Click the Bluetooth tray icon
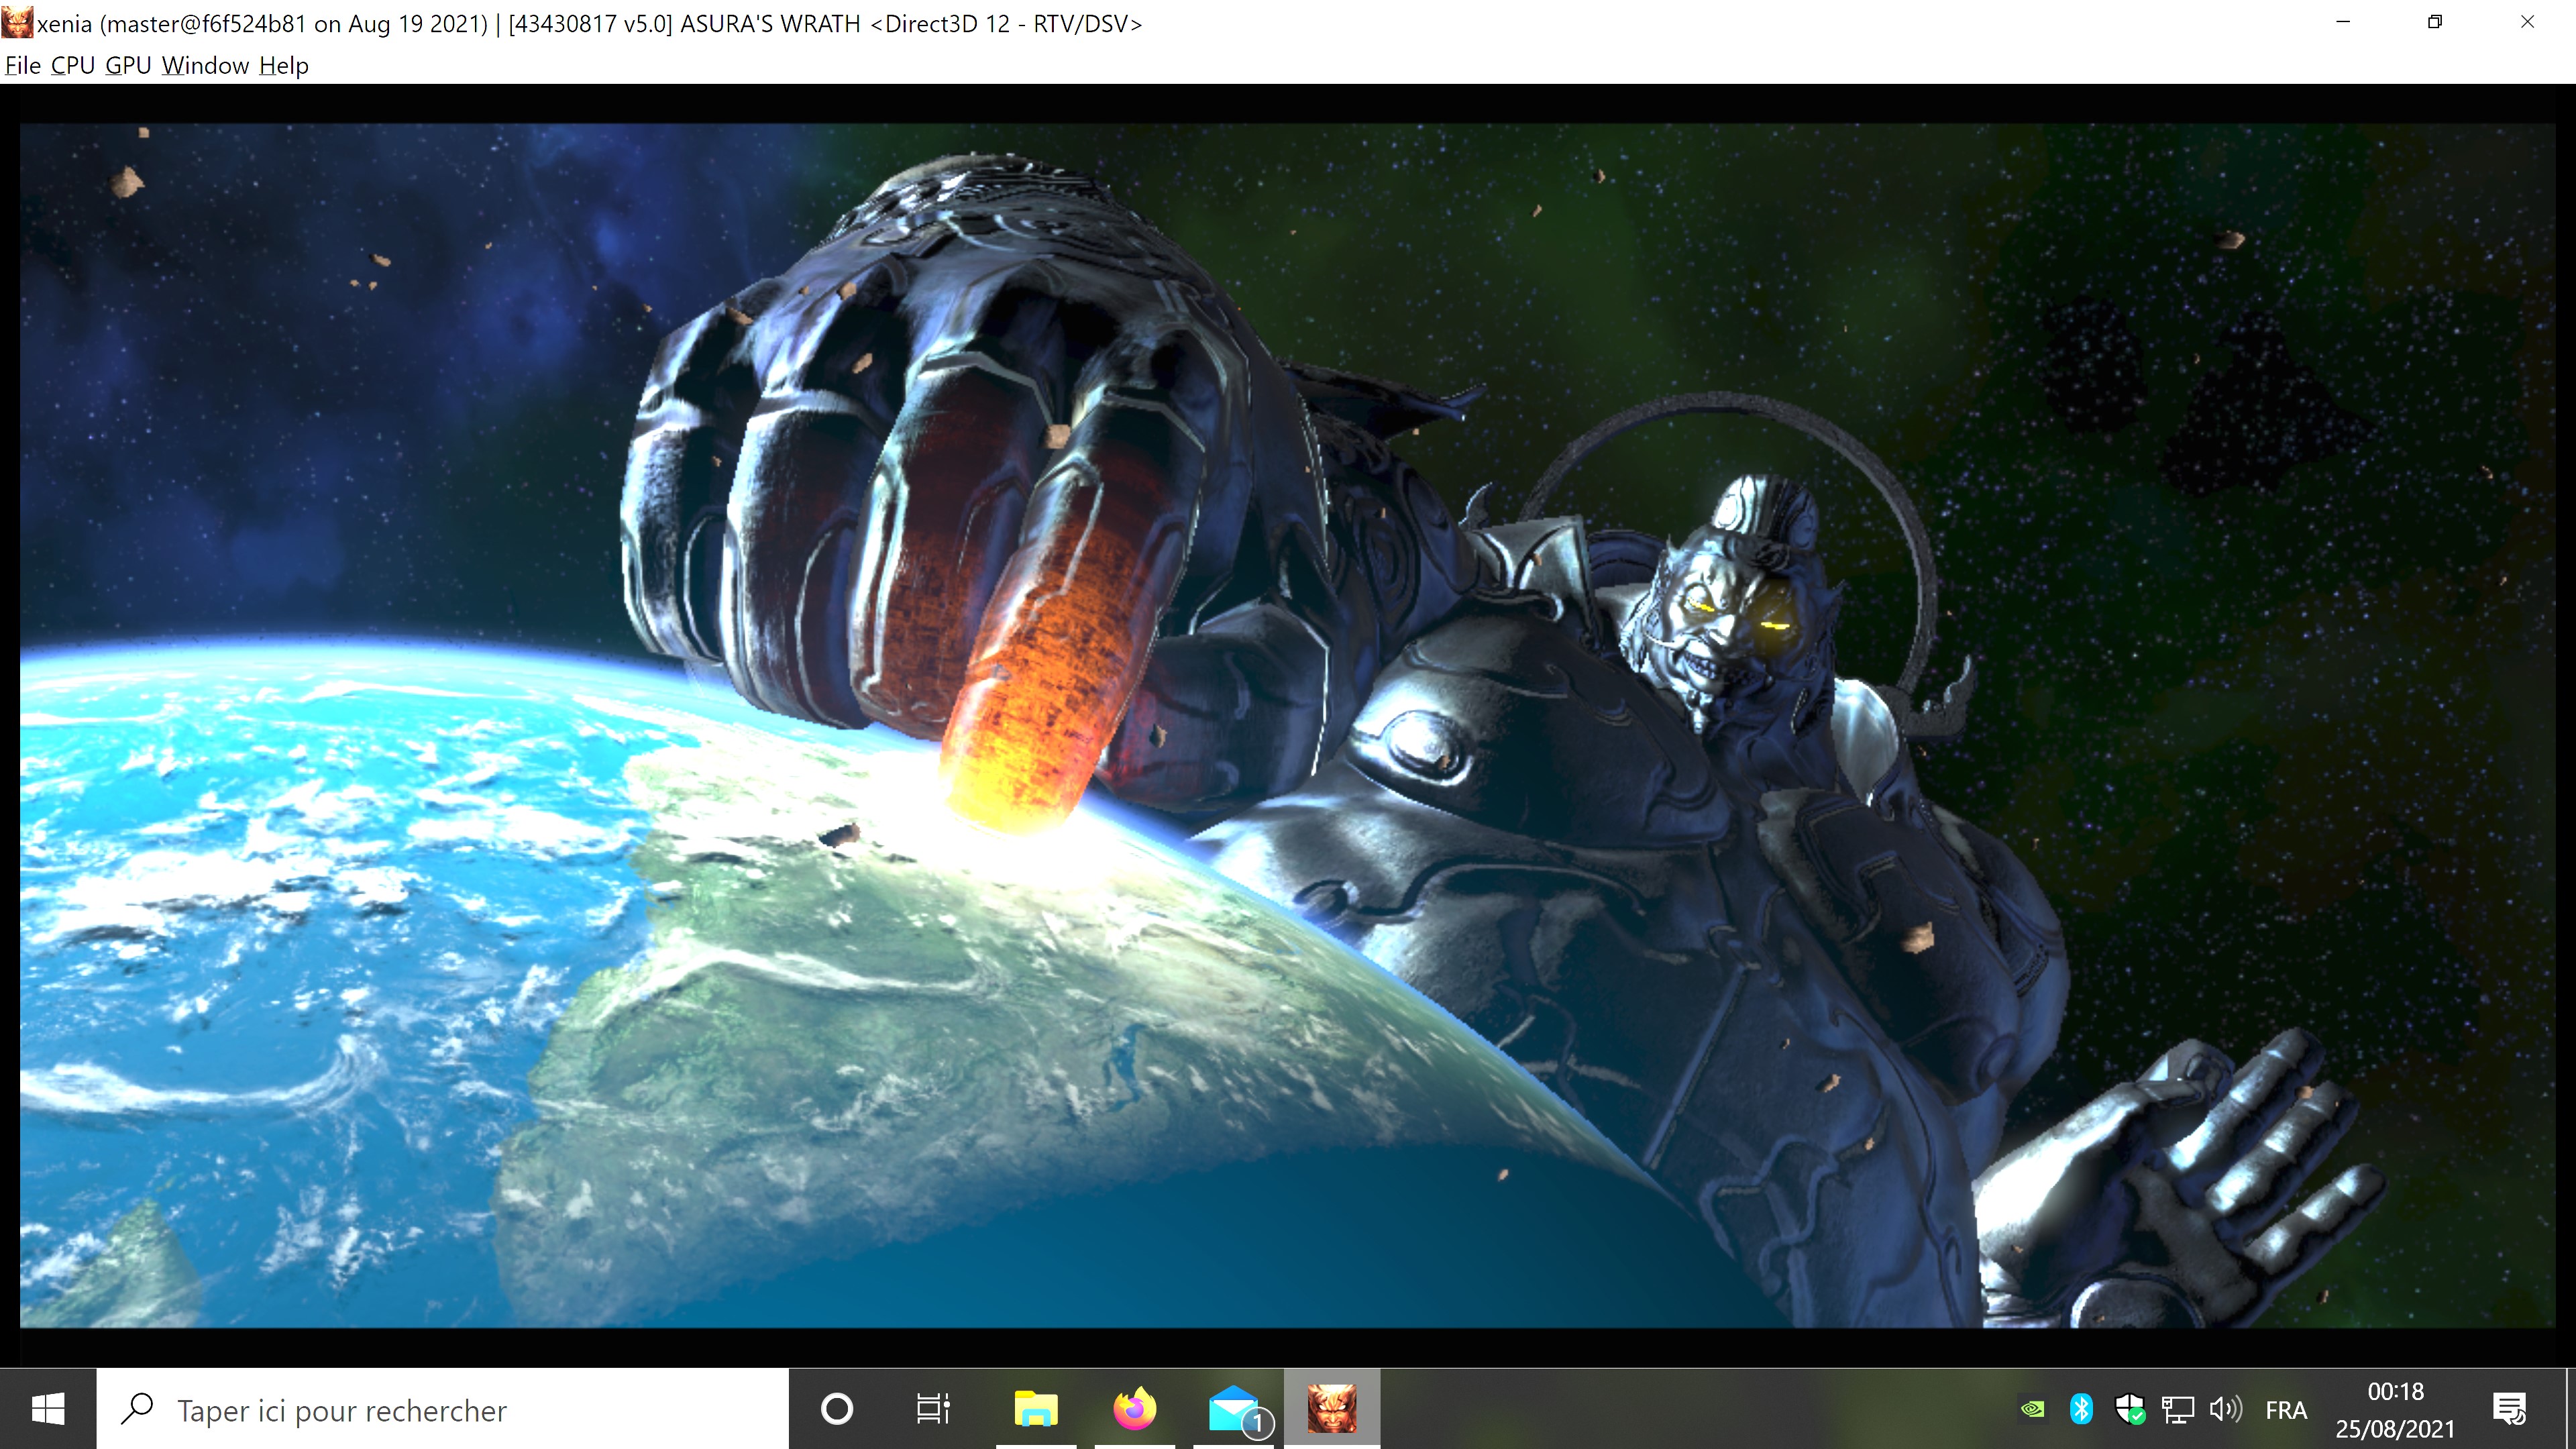This screenshot has width=2576, height=1449. click(2081, 1410)
